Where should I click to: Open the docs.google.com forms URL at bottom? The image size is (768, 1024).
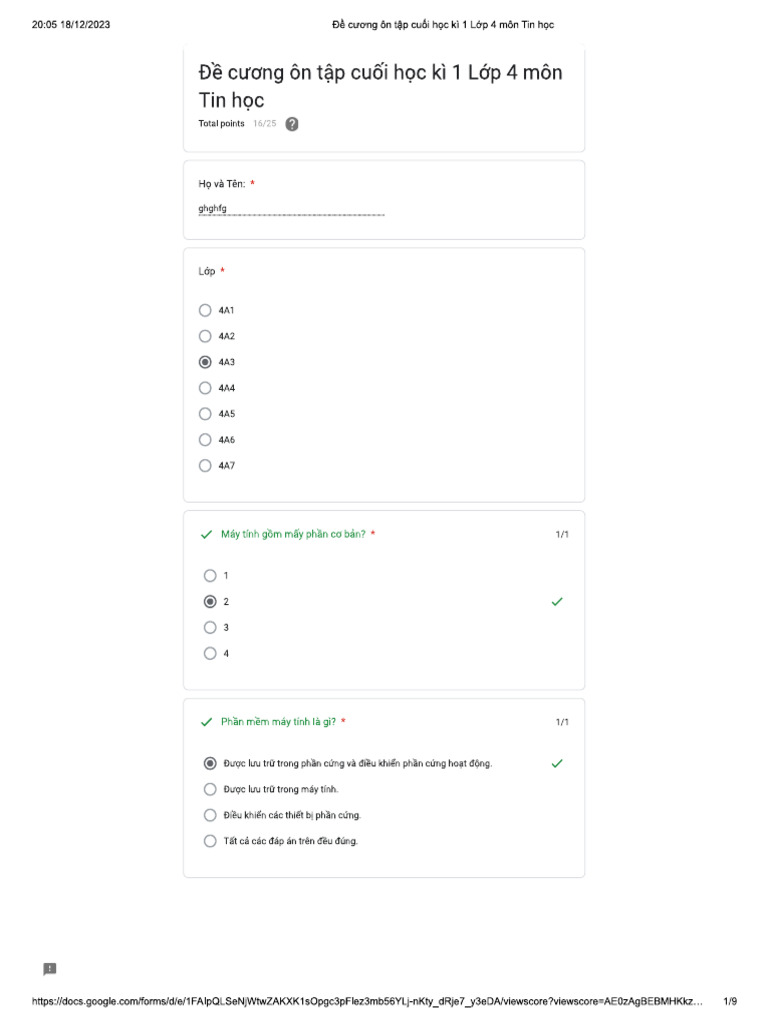[367, 1001]
